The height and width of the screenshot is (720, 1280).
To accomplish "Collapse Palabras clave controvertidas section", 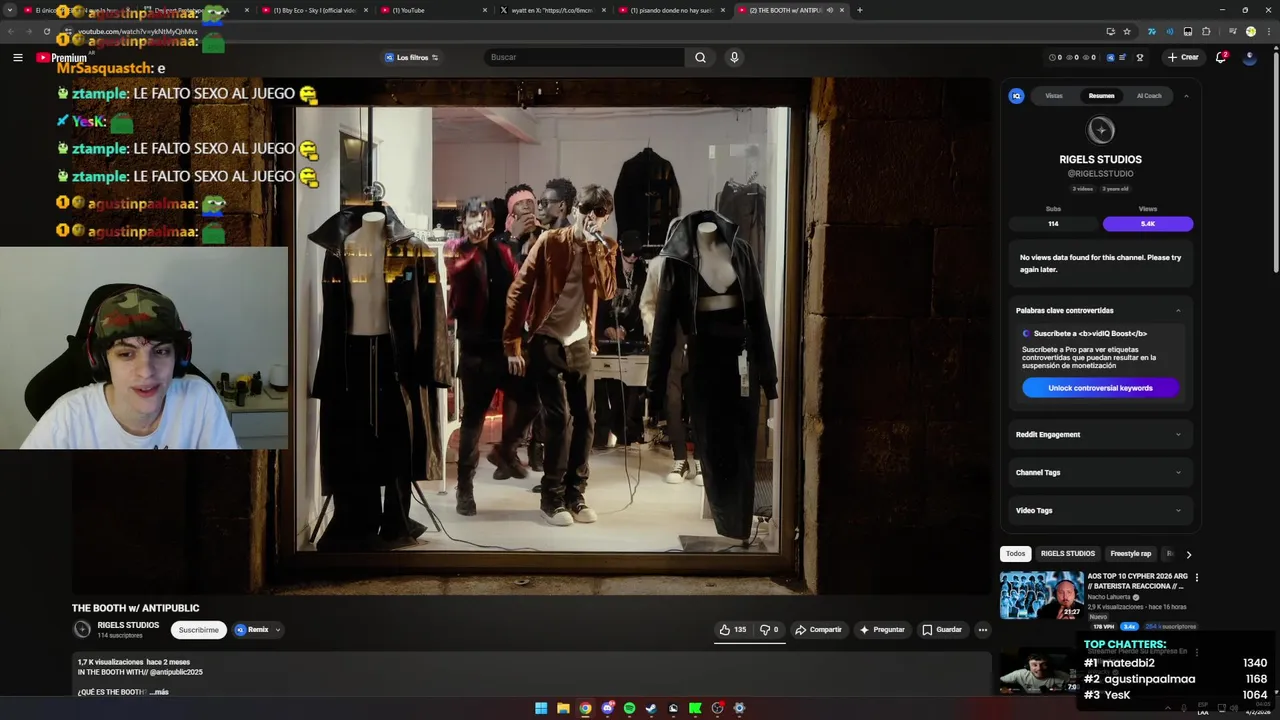I will [x=1178, y=310].
